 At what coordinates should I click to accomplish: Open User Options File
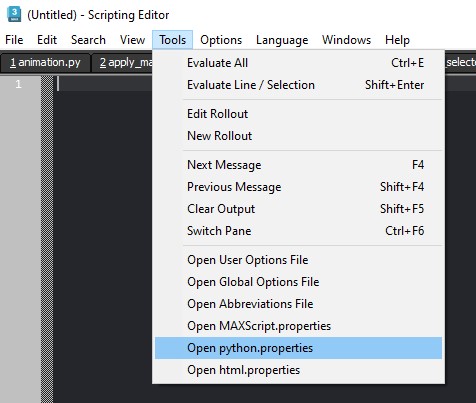click(298, 260)
